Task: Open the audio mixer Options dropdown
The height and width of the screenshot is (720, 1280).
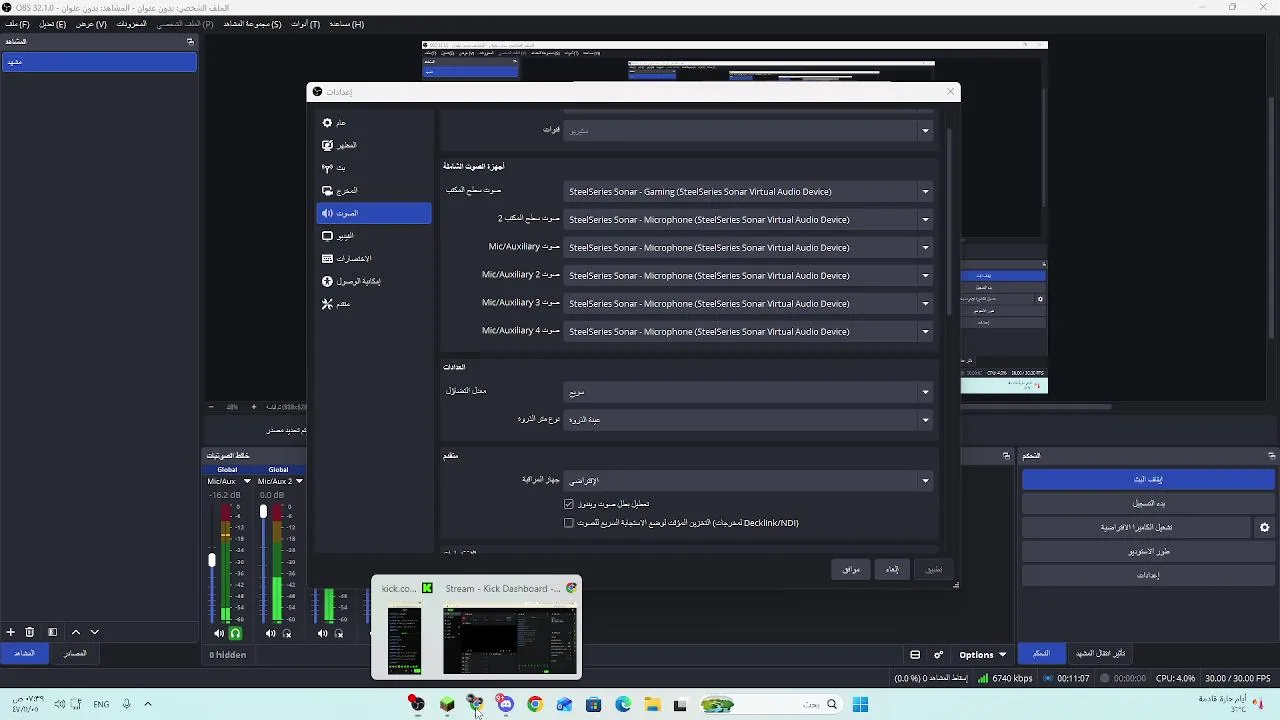Action: 982,655
